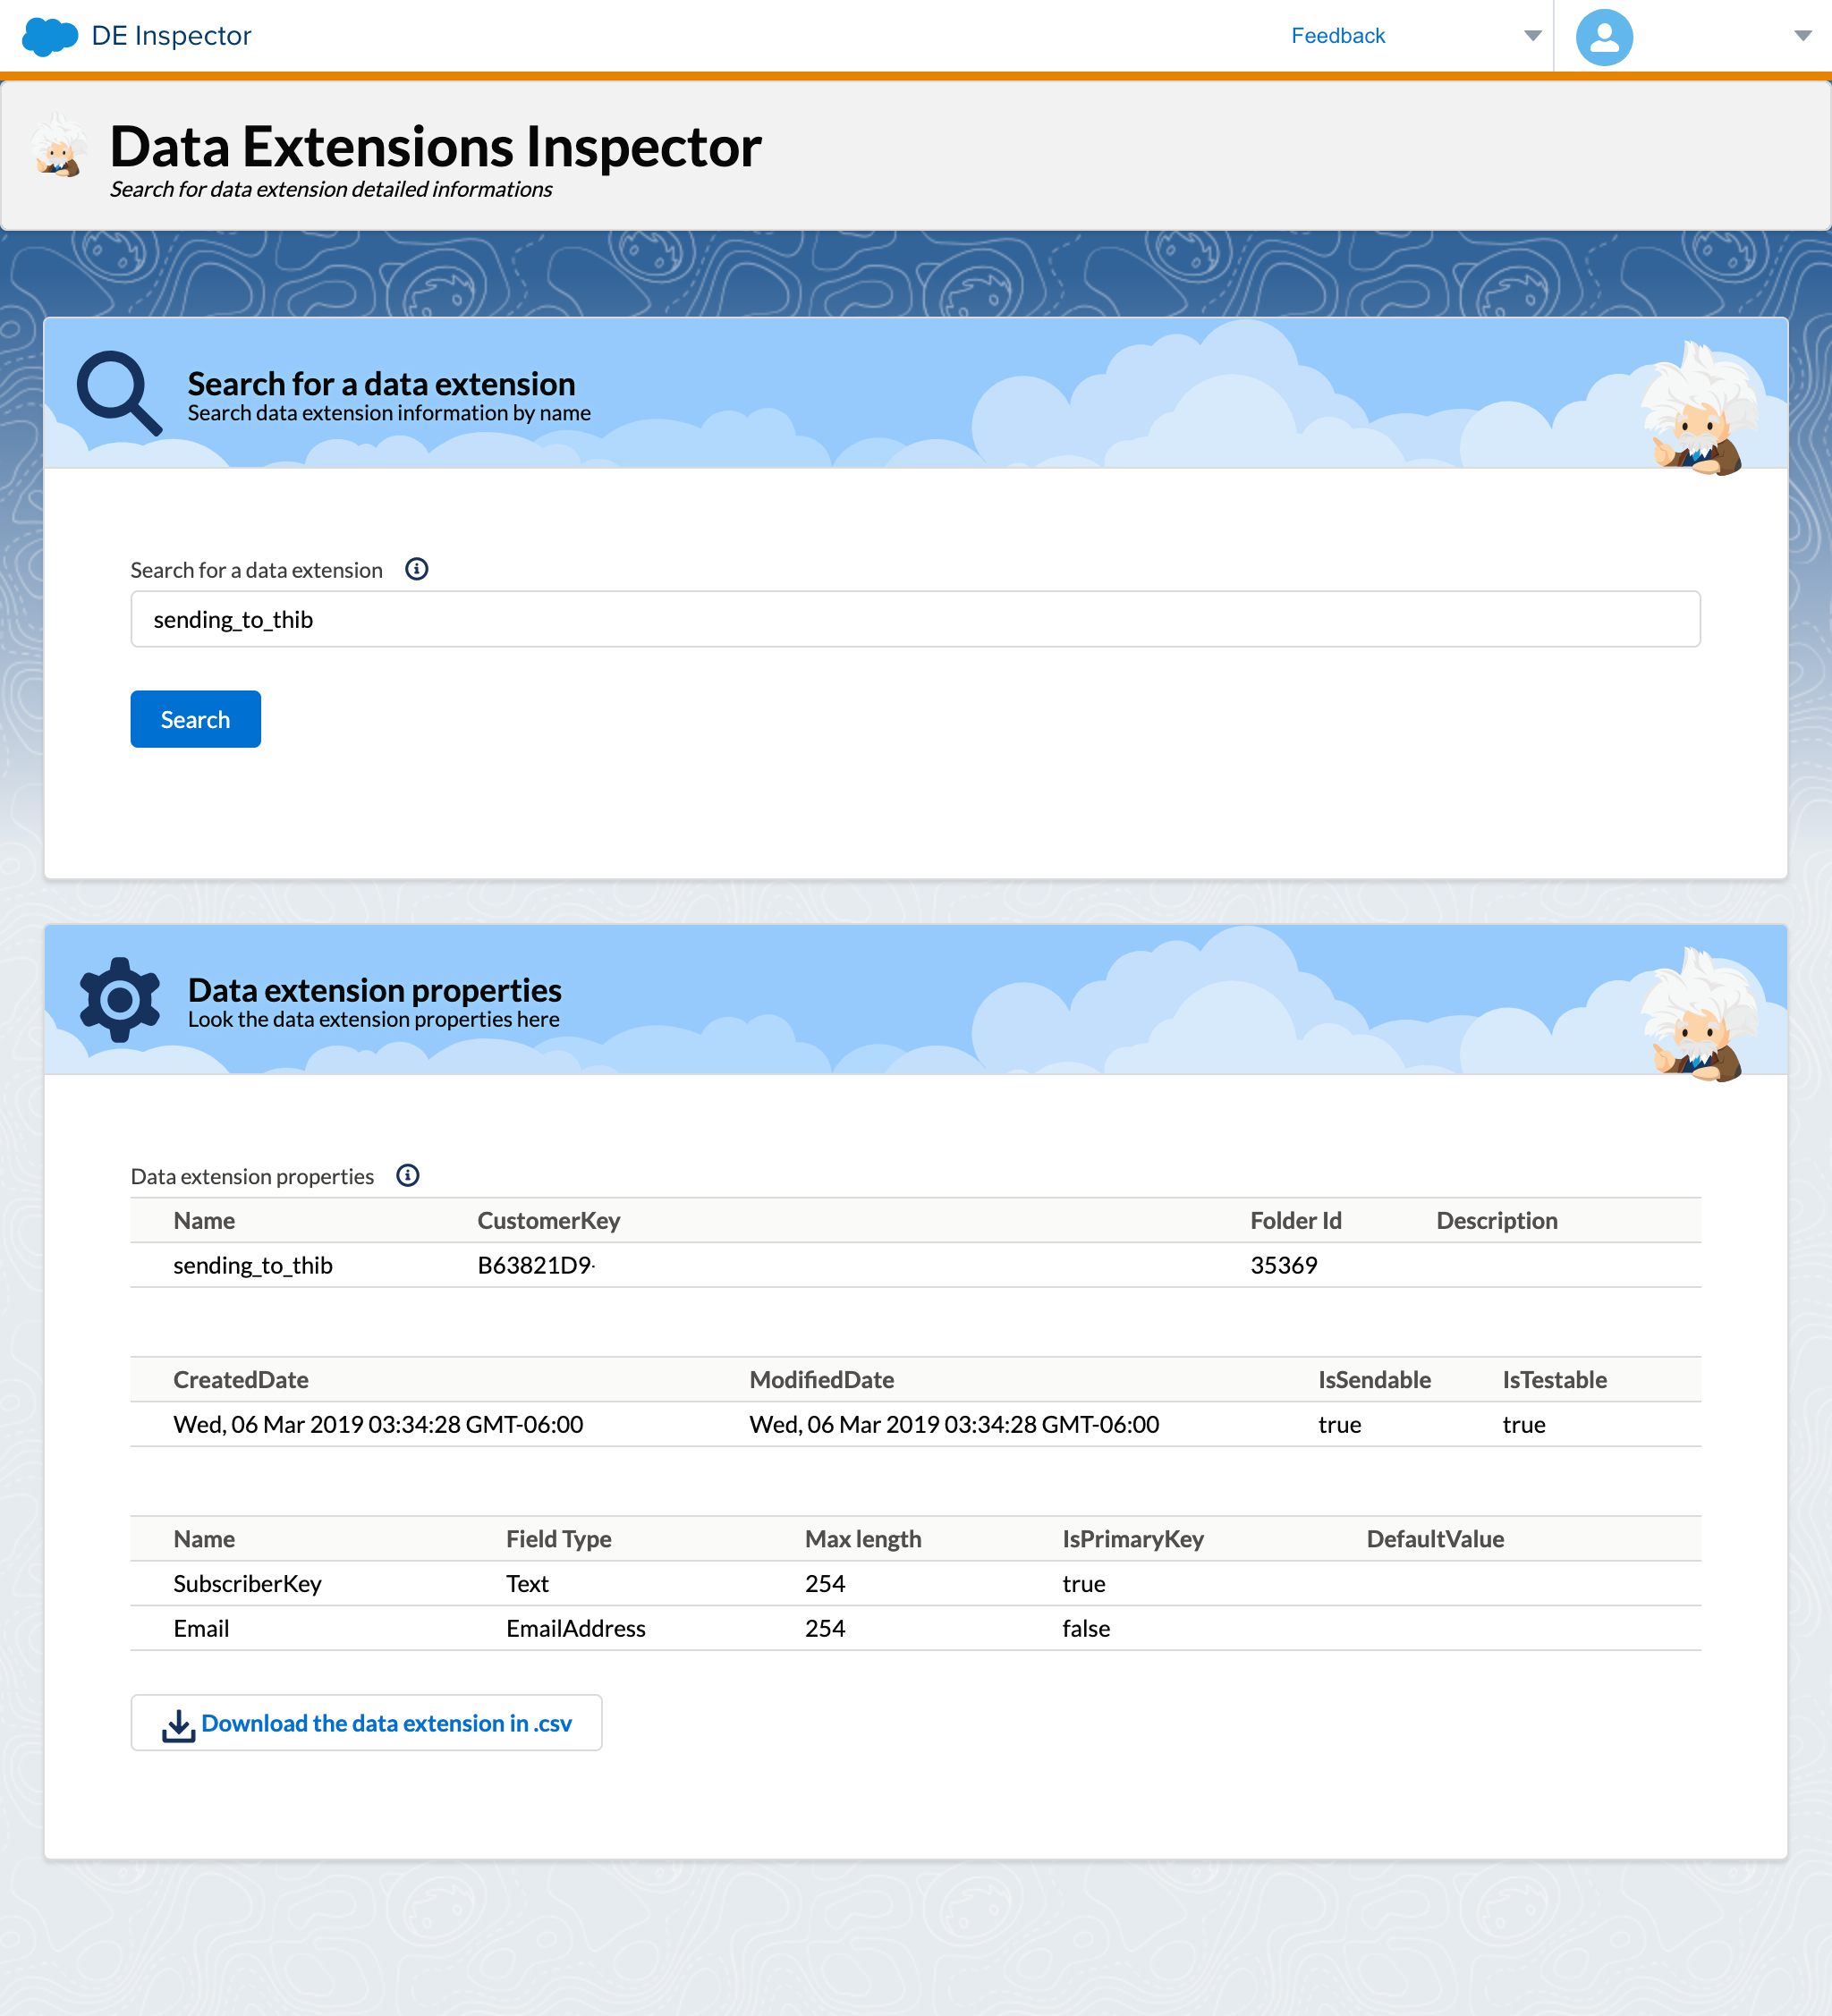The height and width of the screenshot is (2016, 1832).
Task: Click the CustomerKey column header
Action: (x=549, y=1220)
